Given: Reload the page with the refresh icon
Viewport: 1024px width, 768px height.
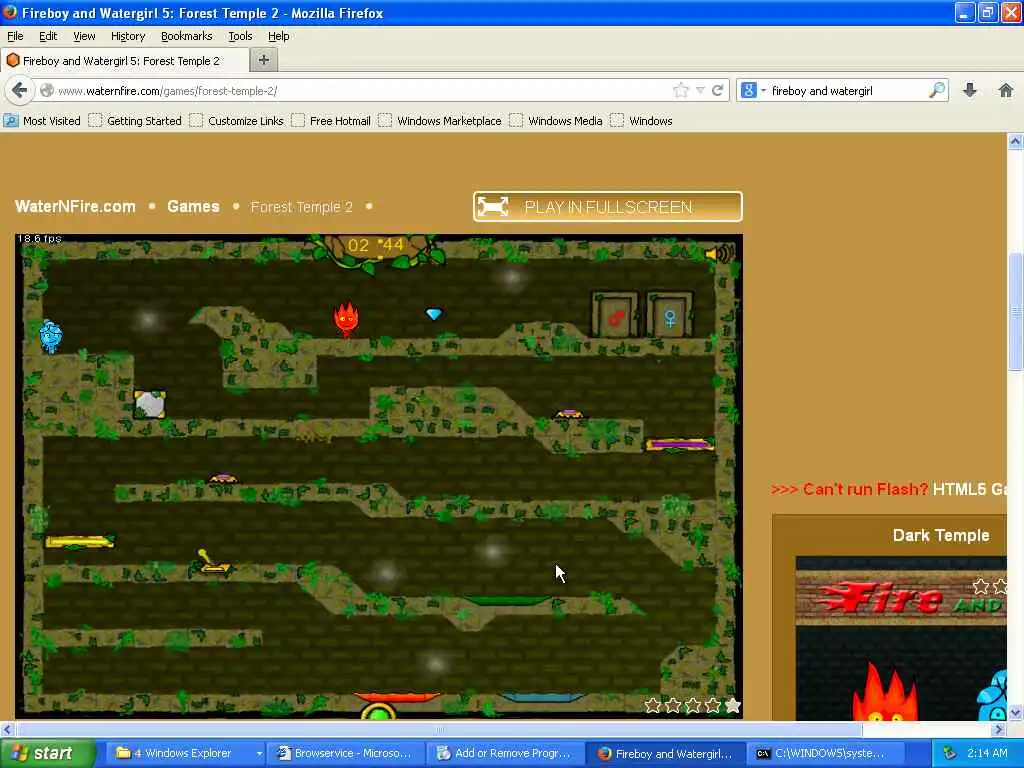Looking at the screenshot, I should (x=717, y=91).
